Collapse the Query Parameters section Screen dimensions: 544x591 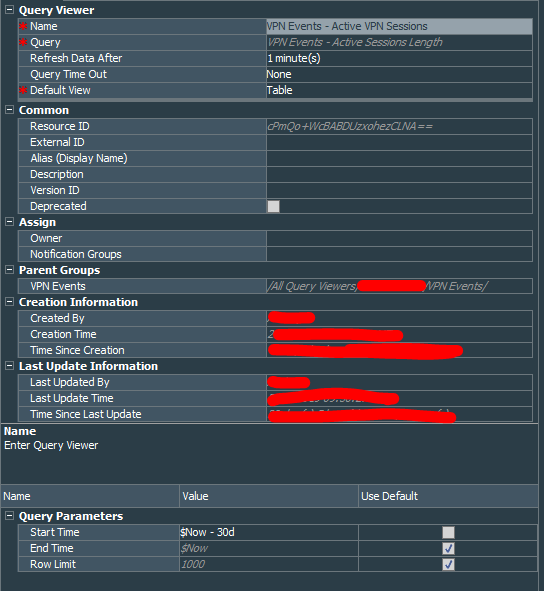point(9,516)
